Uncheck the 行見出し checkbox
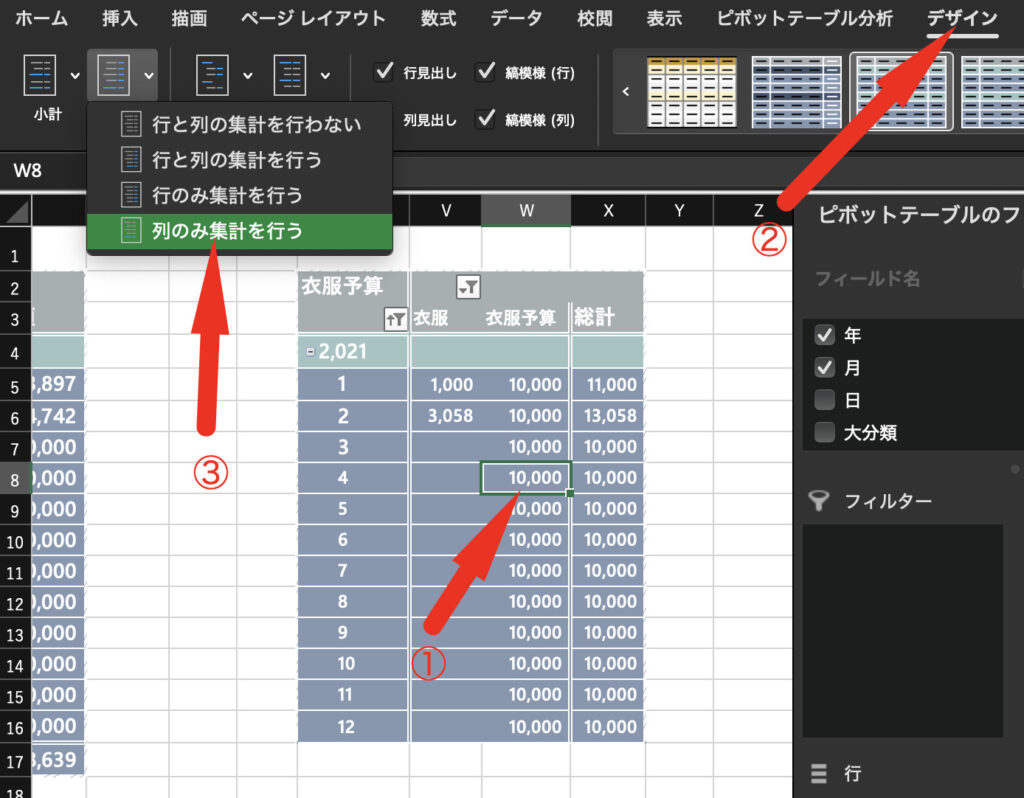The image size is (1024, 798). click(383, 72)
